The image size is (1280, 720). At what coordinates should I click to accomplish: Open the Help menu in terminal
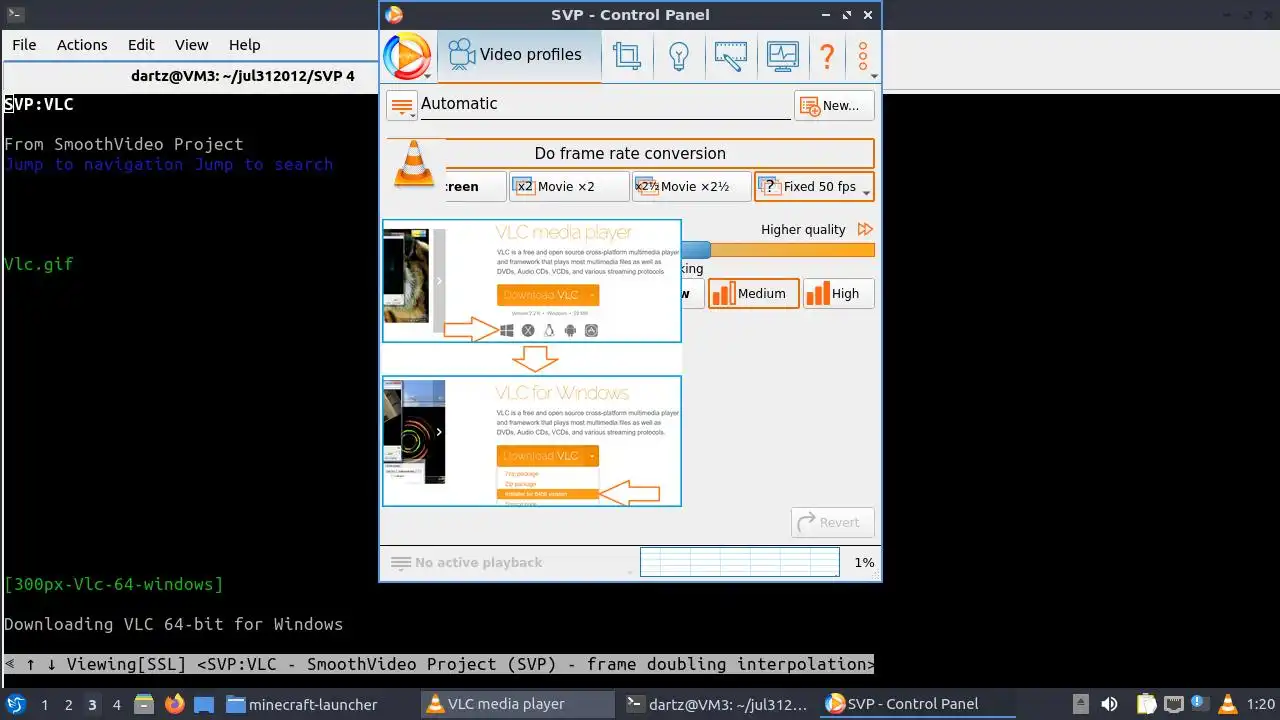click(245, 45)
